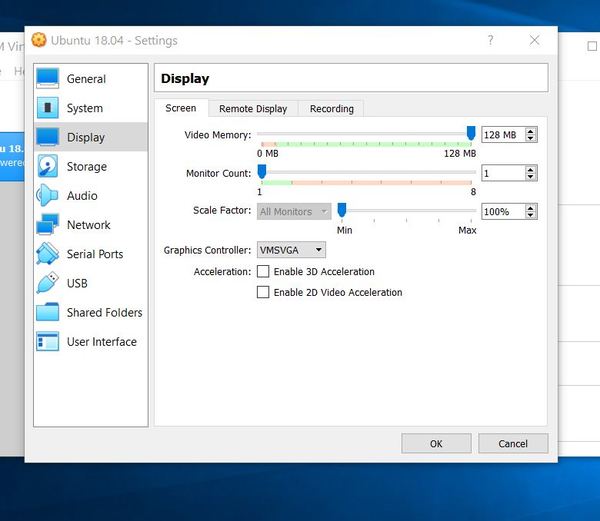The image size is (600, 521).
Task: Switch to the Recording tab
Action: click(x=332, y=109)
